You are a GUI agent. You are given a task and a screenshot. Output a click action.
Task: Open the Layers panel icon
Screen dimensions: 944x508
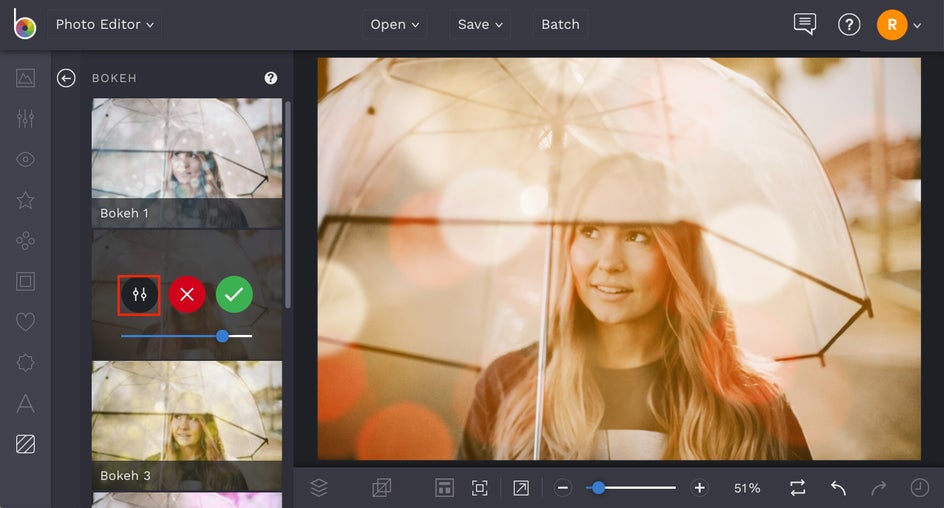click(x=319, y=488)
